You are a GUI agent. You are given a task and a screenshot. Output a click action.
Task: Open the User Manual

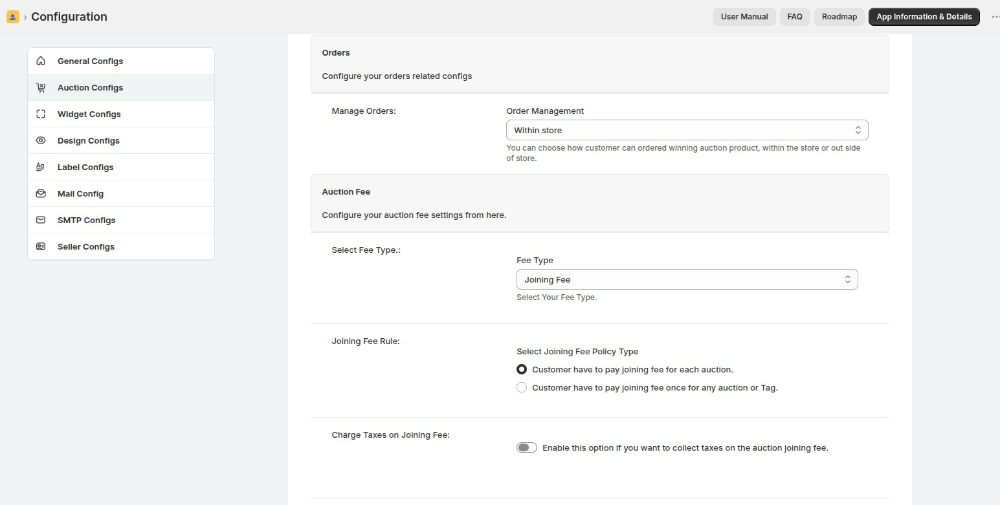pos(744,17)
